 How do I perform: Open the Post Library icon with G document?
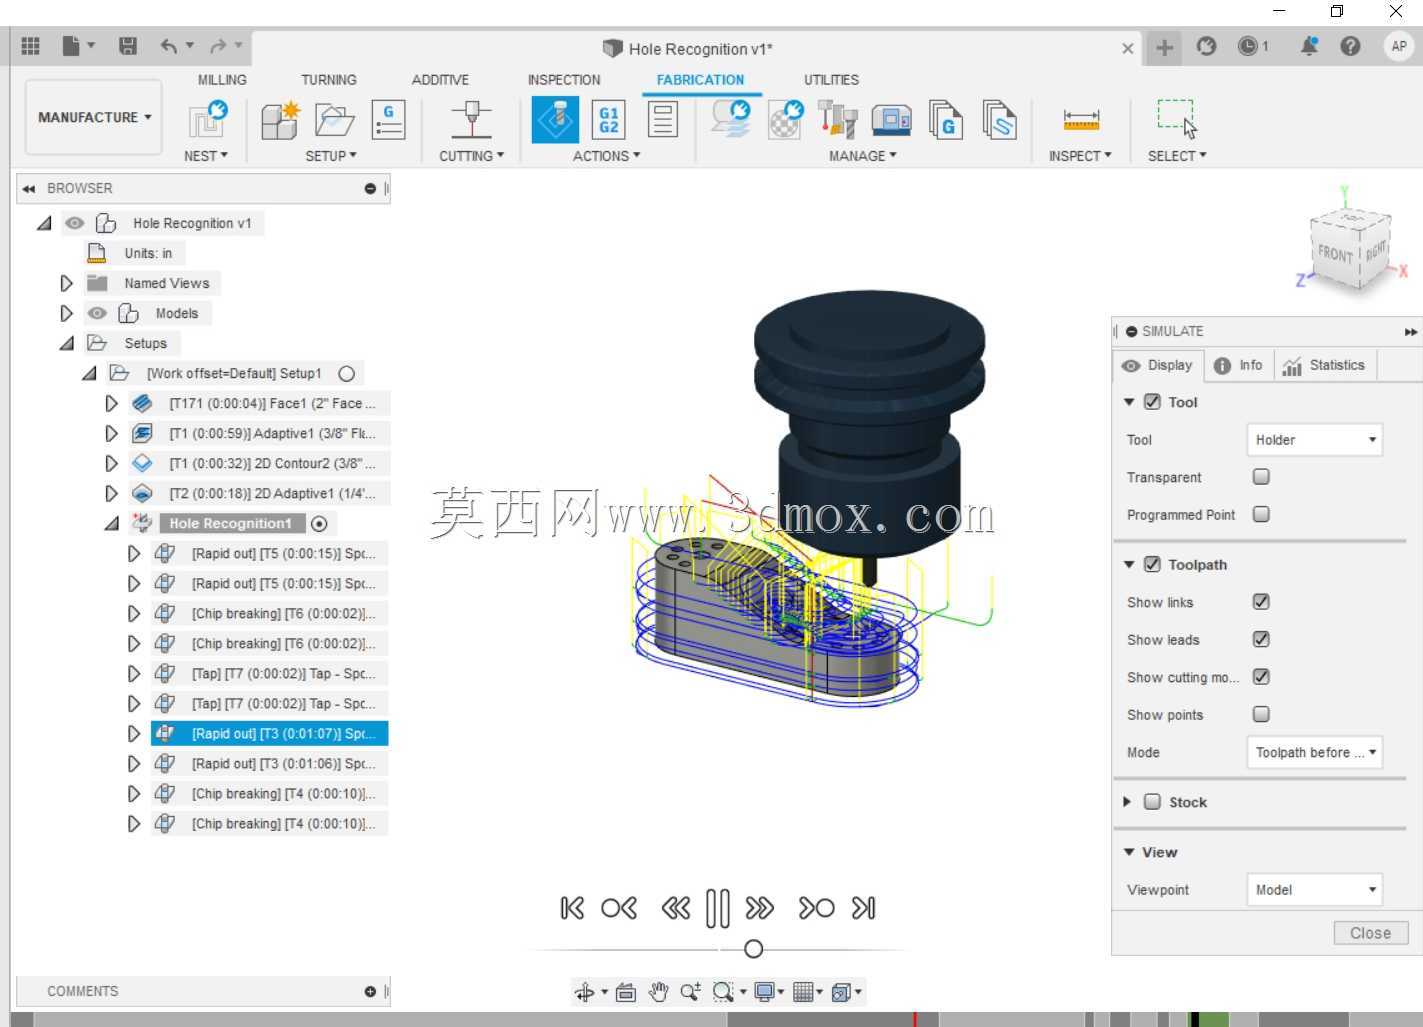(x=945, y=119)
